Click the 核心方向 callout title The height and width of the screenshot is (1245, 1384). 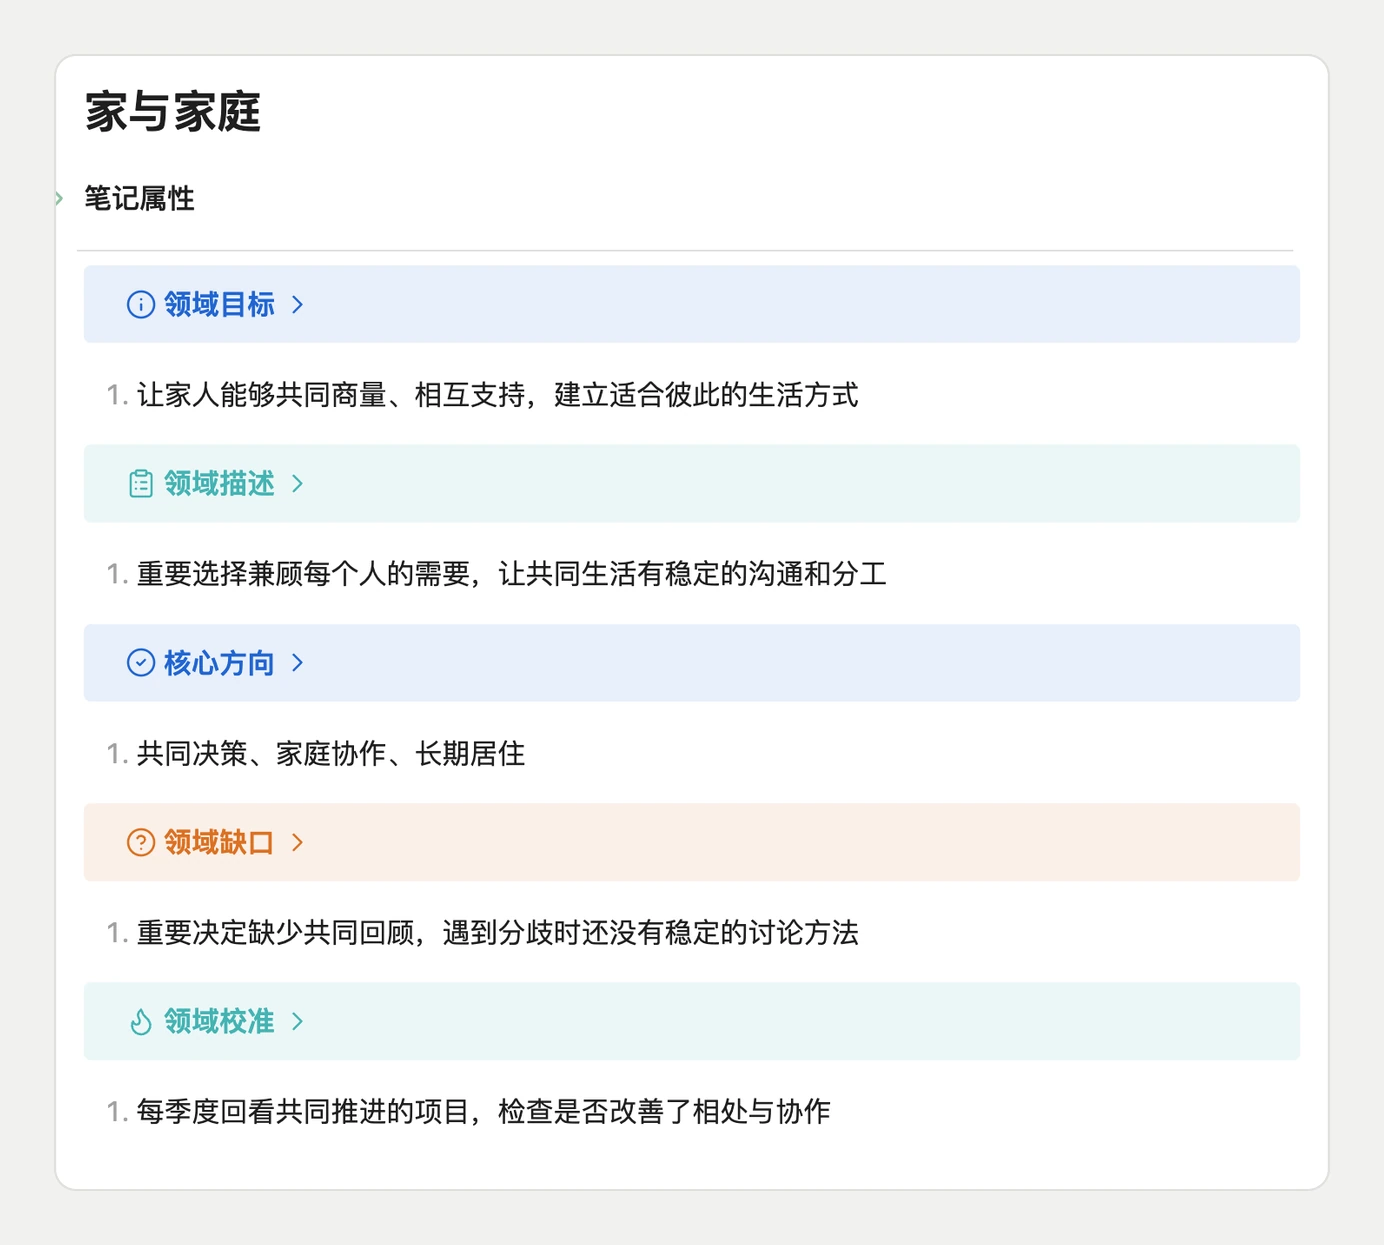pyautogui.click(x=219, y=663)
